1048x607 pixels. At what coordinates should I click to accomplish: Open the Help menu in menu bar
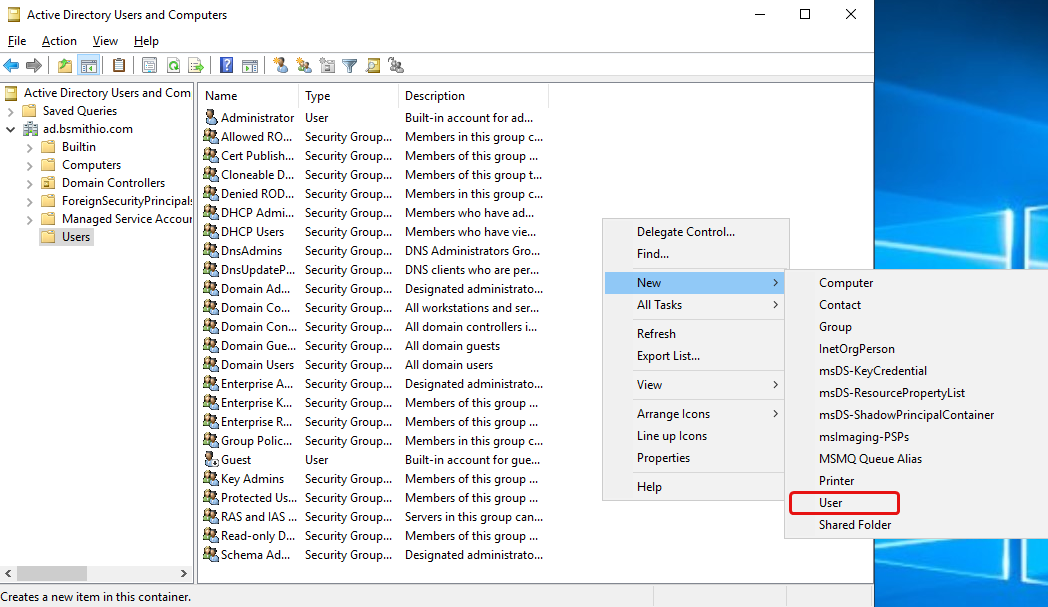[x=146, y=41]
